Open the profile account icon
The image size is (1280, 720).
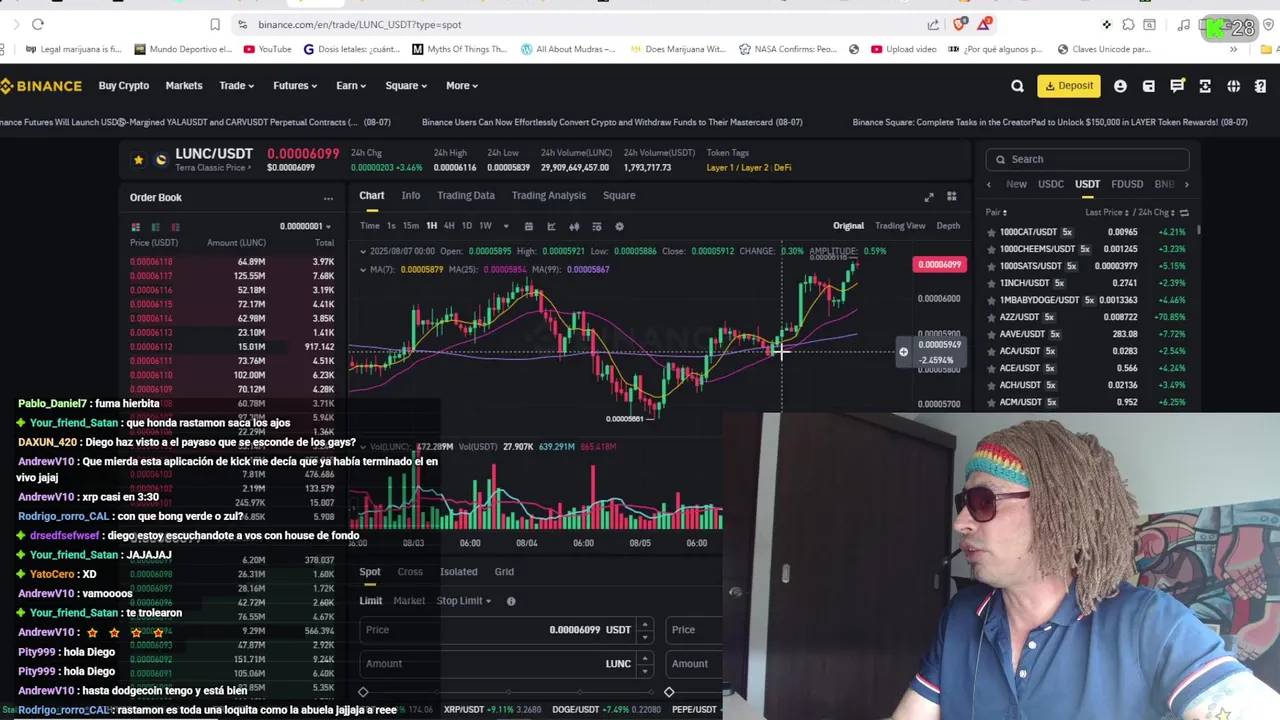[1120, 86]
